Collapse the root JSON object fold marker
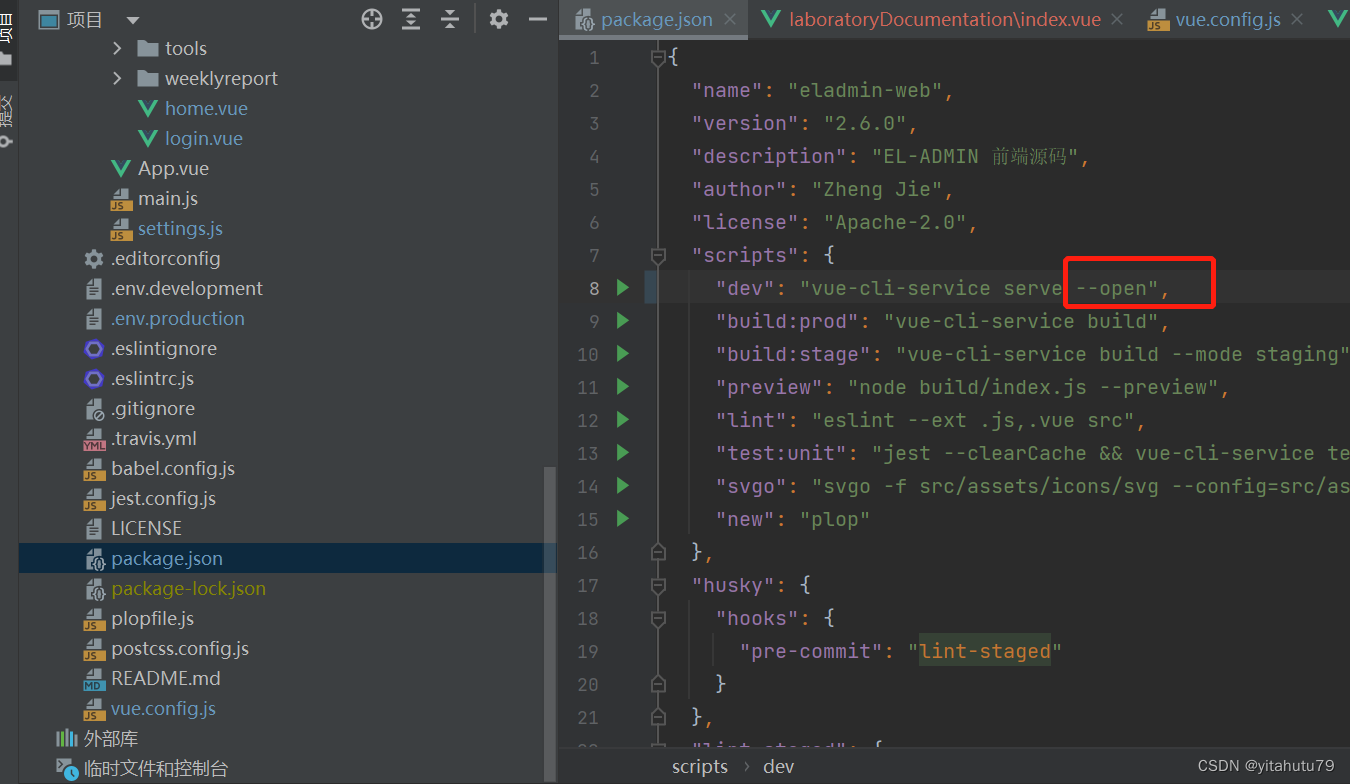 tap(658, 58)
